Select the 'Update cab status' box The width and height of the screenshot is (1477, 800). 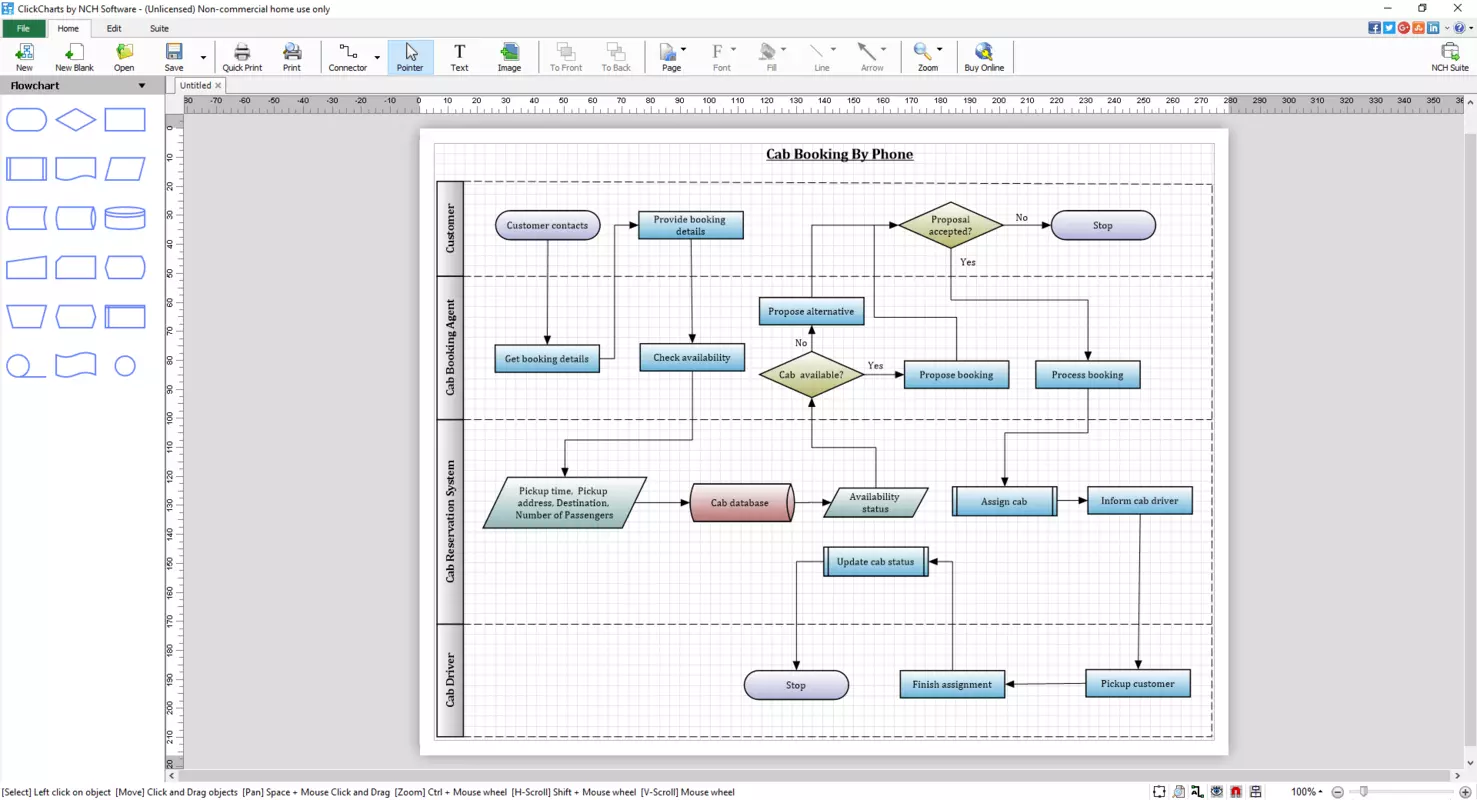875,561
